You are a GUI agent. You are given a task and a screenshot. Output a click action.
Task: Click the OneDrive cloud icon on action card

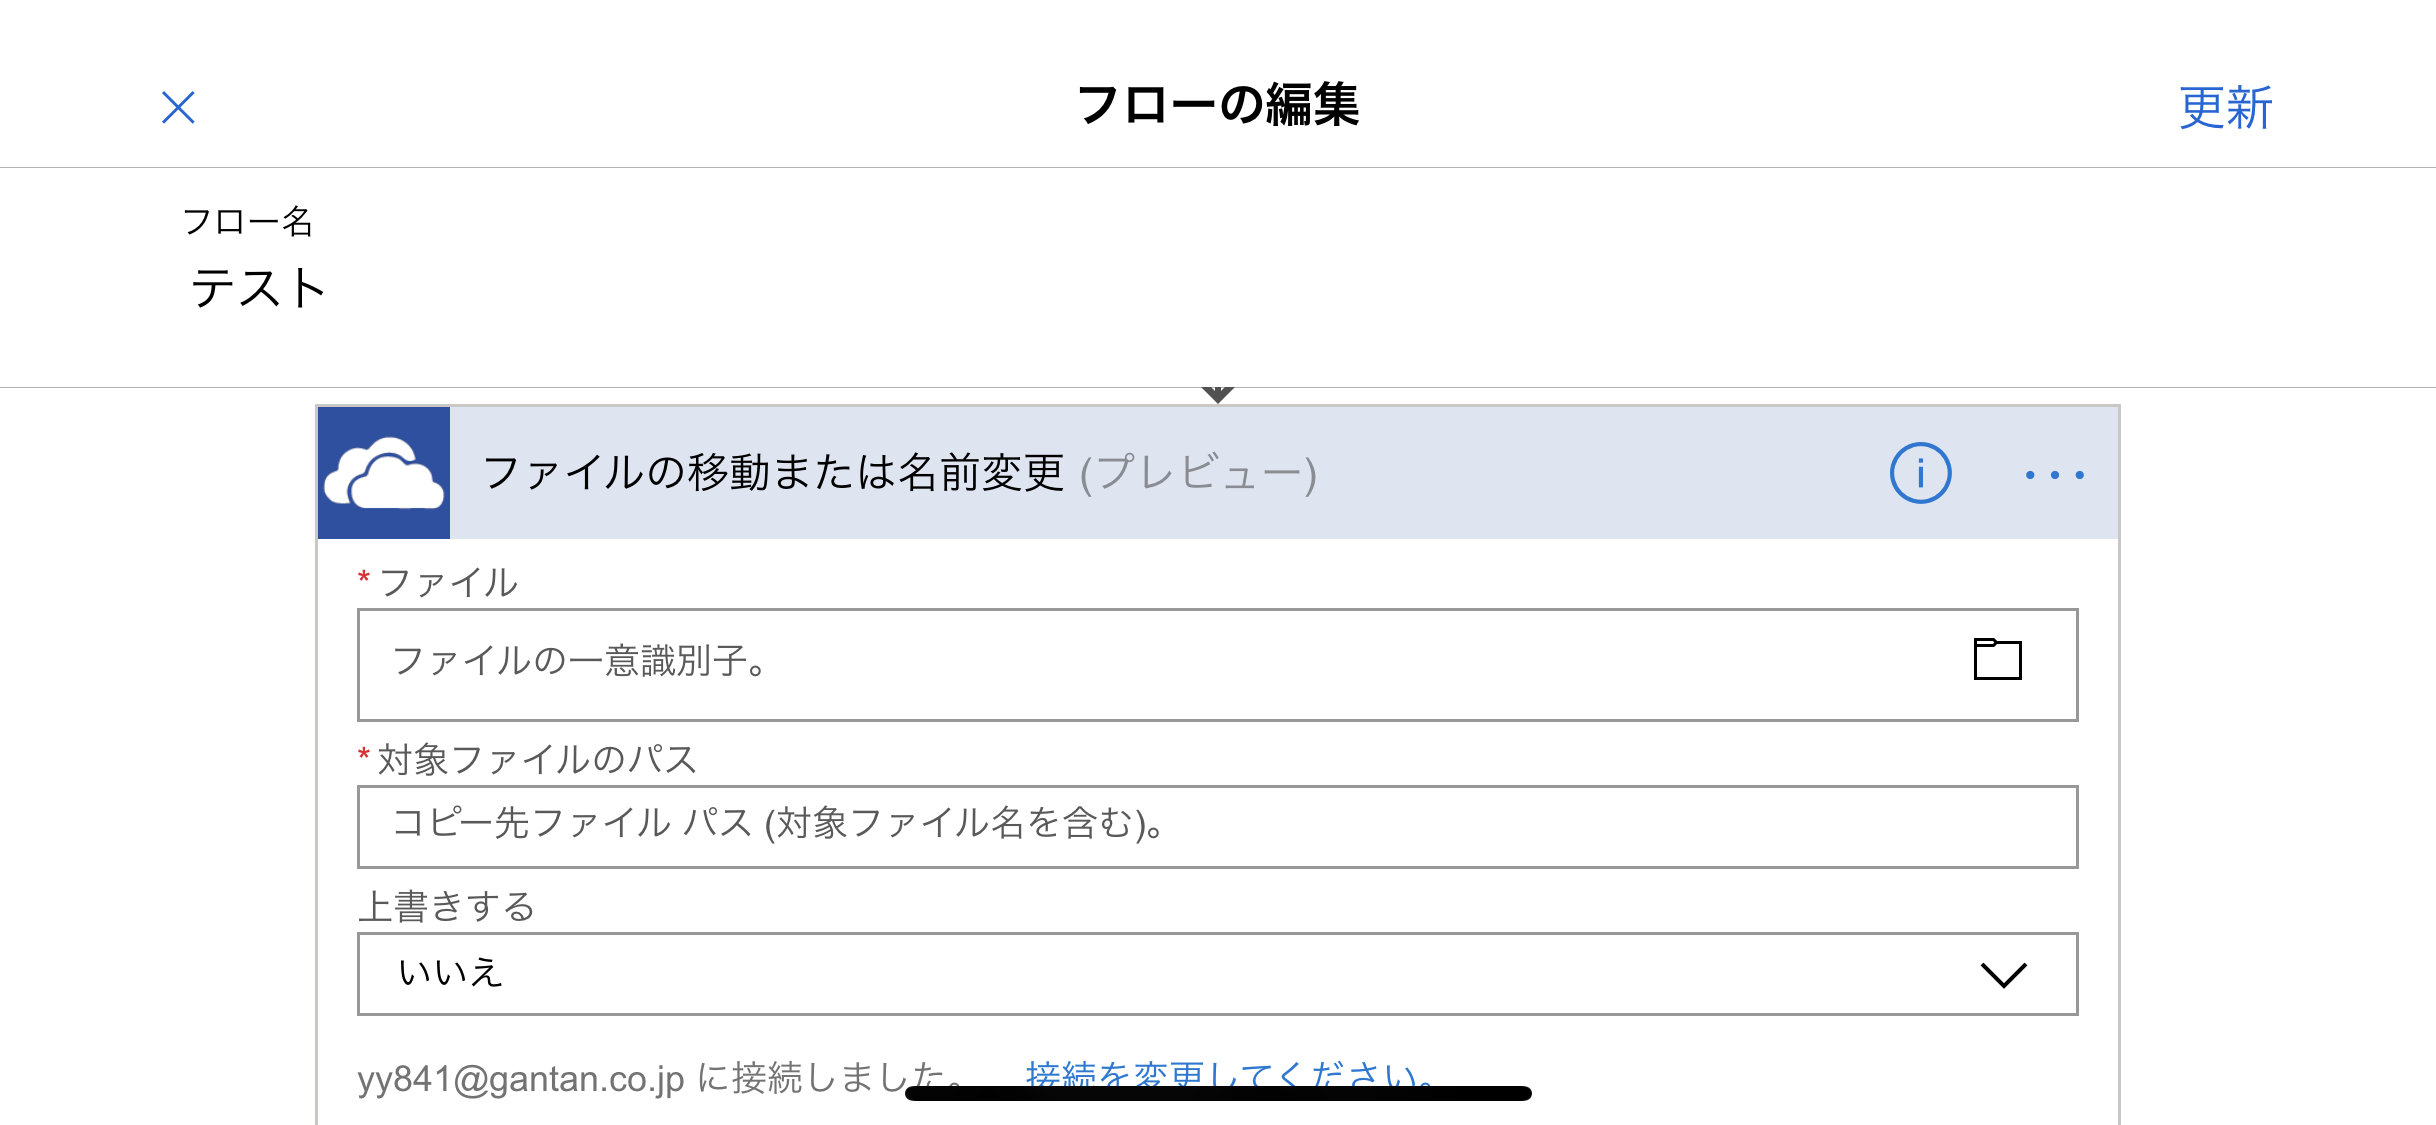(x=384, y=473)
